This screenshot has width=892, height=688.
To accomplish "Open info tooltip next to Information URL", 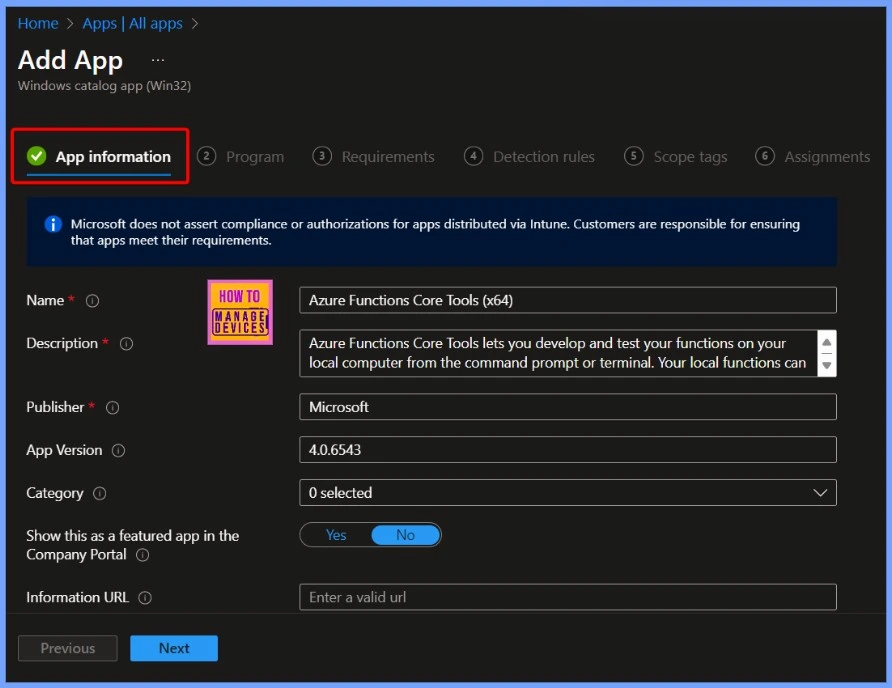I will [145, 598].
